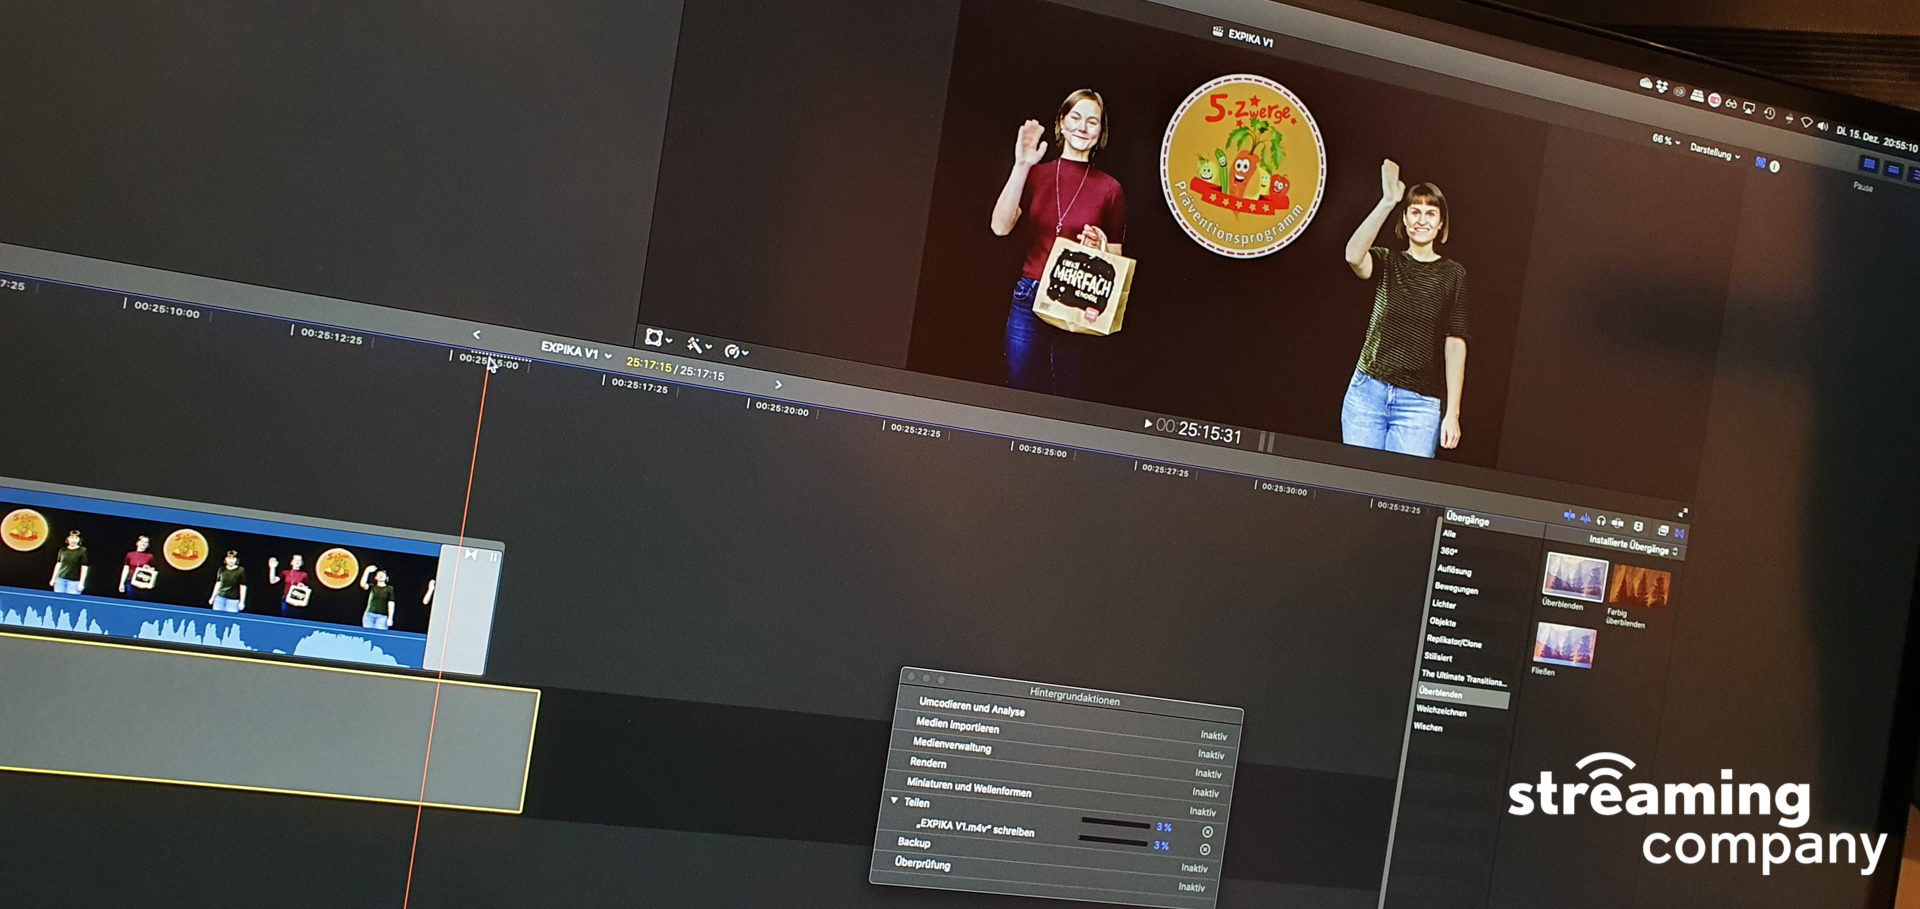
Task: Click the red round menu bar icon
Action: pos(1715,100)
